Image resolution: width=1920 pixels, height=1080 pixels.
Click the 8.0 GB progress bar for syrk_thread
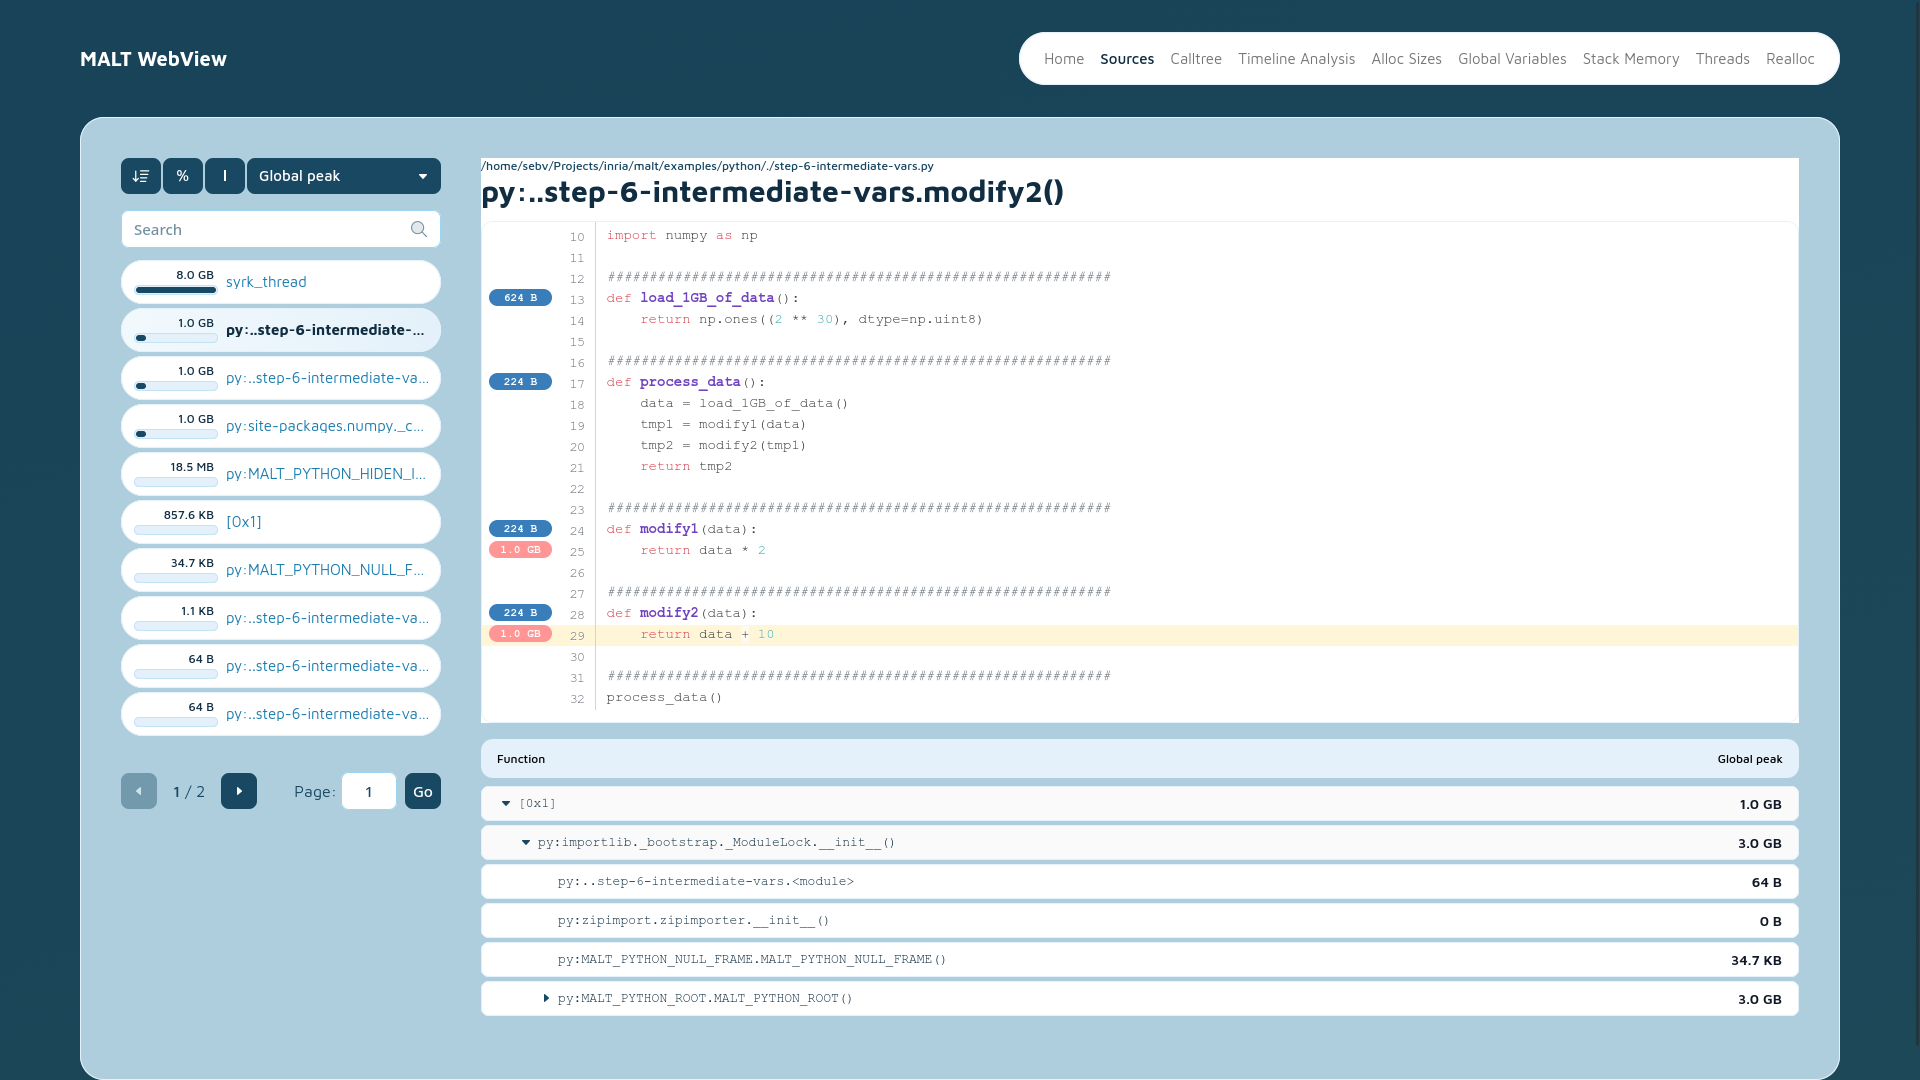point(176,290)
